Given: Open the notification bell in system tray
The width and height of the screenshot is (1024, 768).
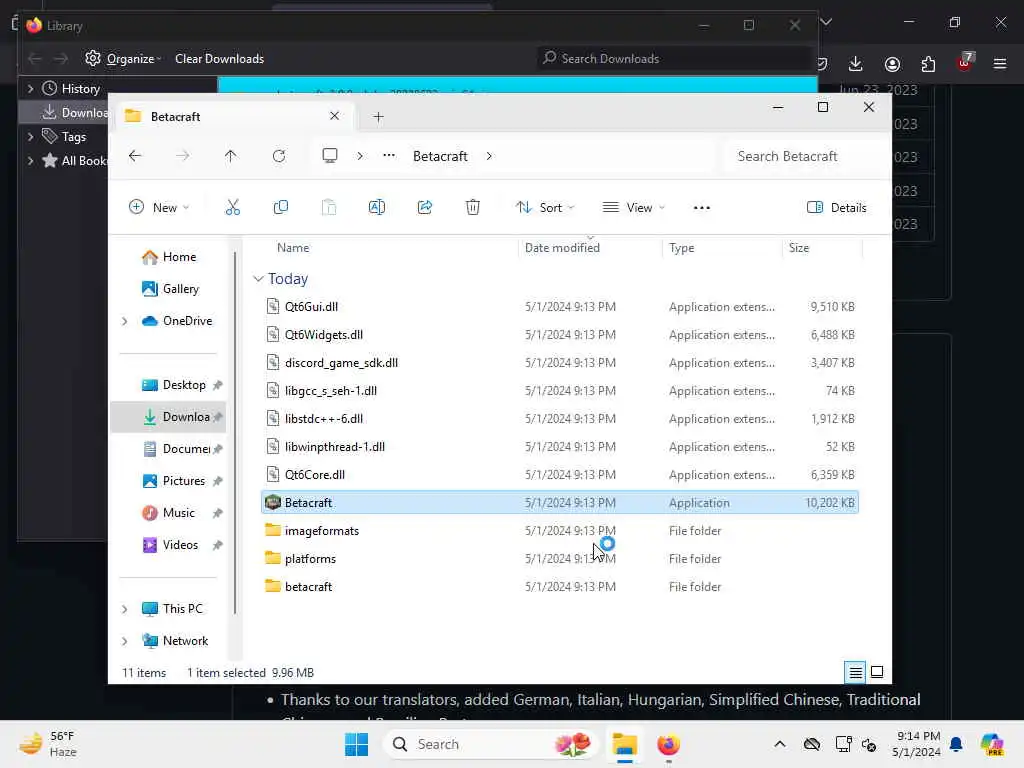Looking at the screenshot, I should coord(956,744).
